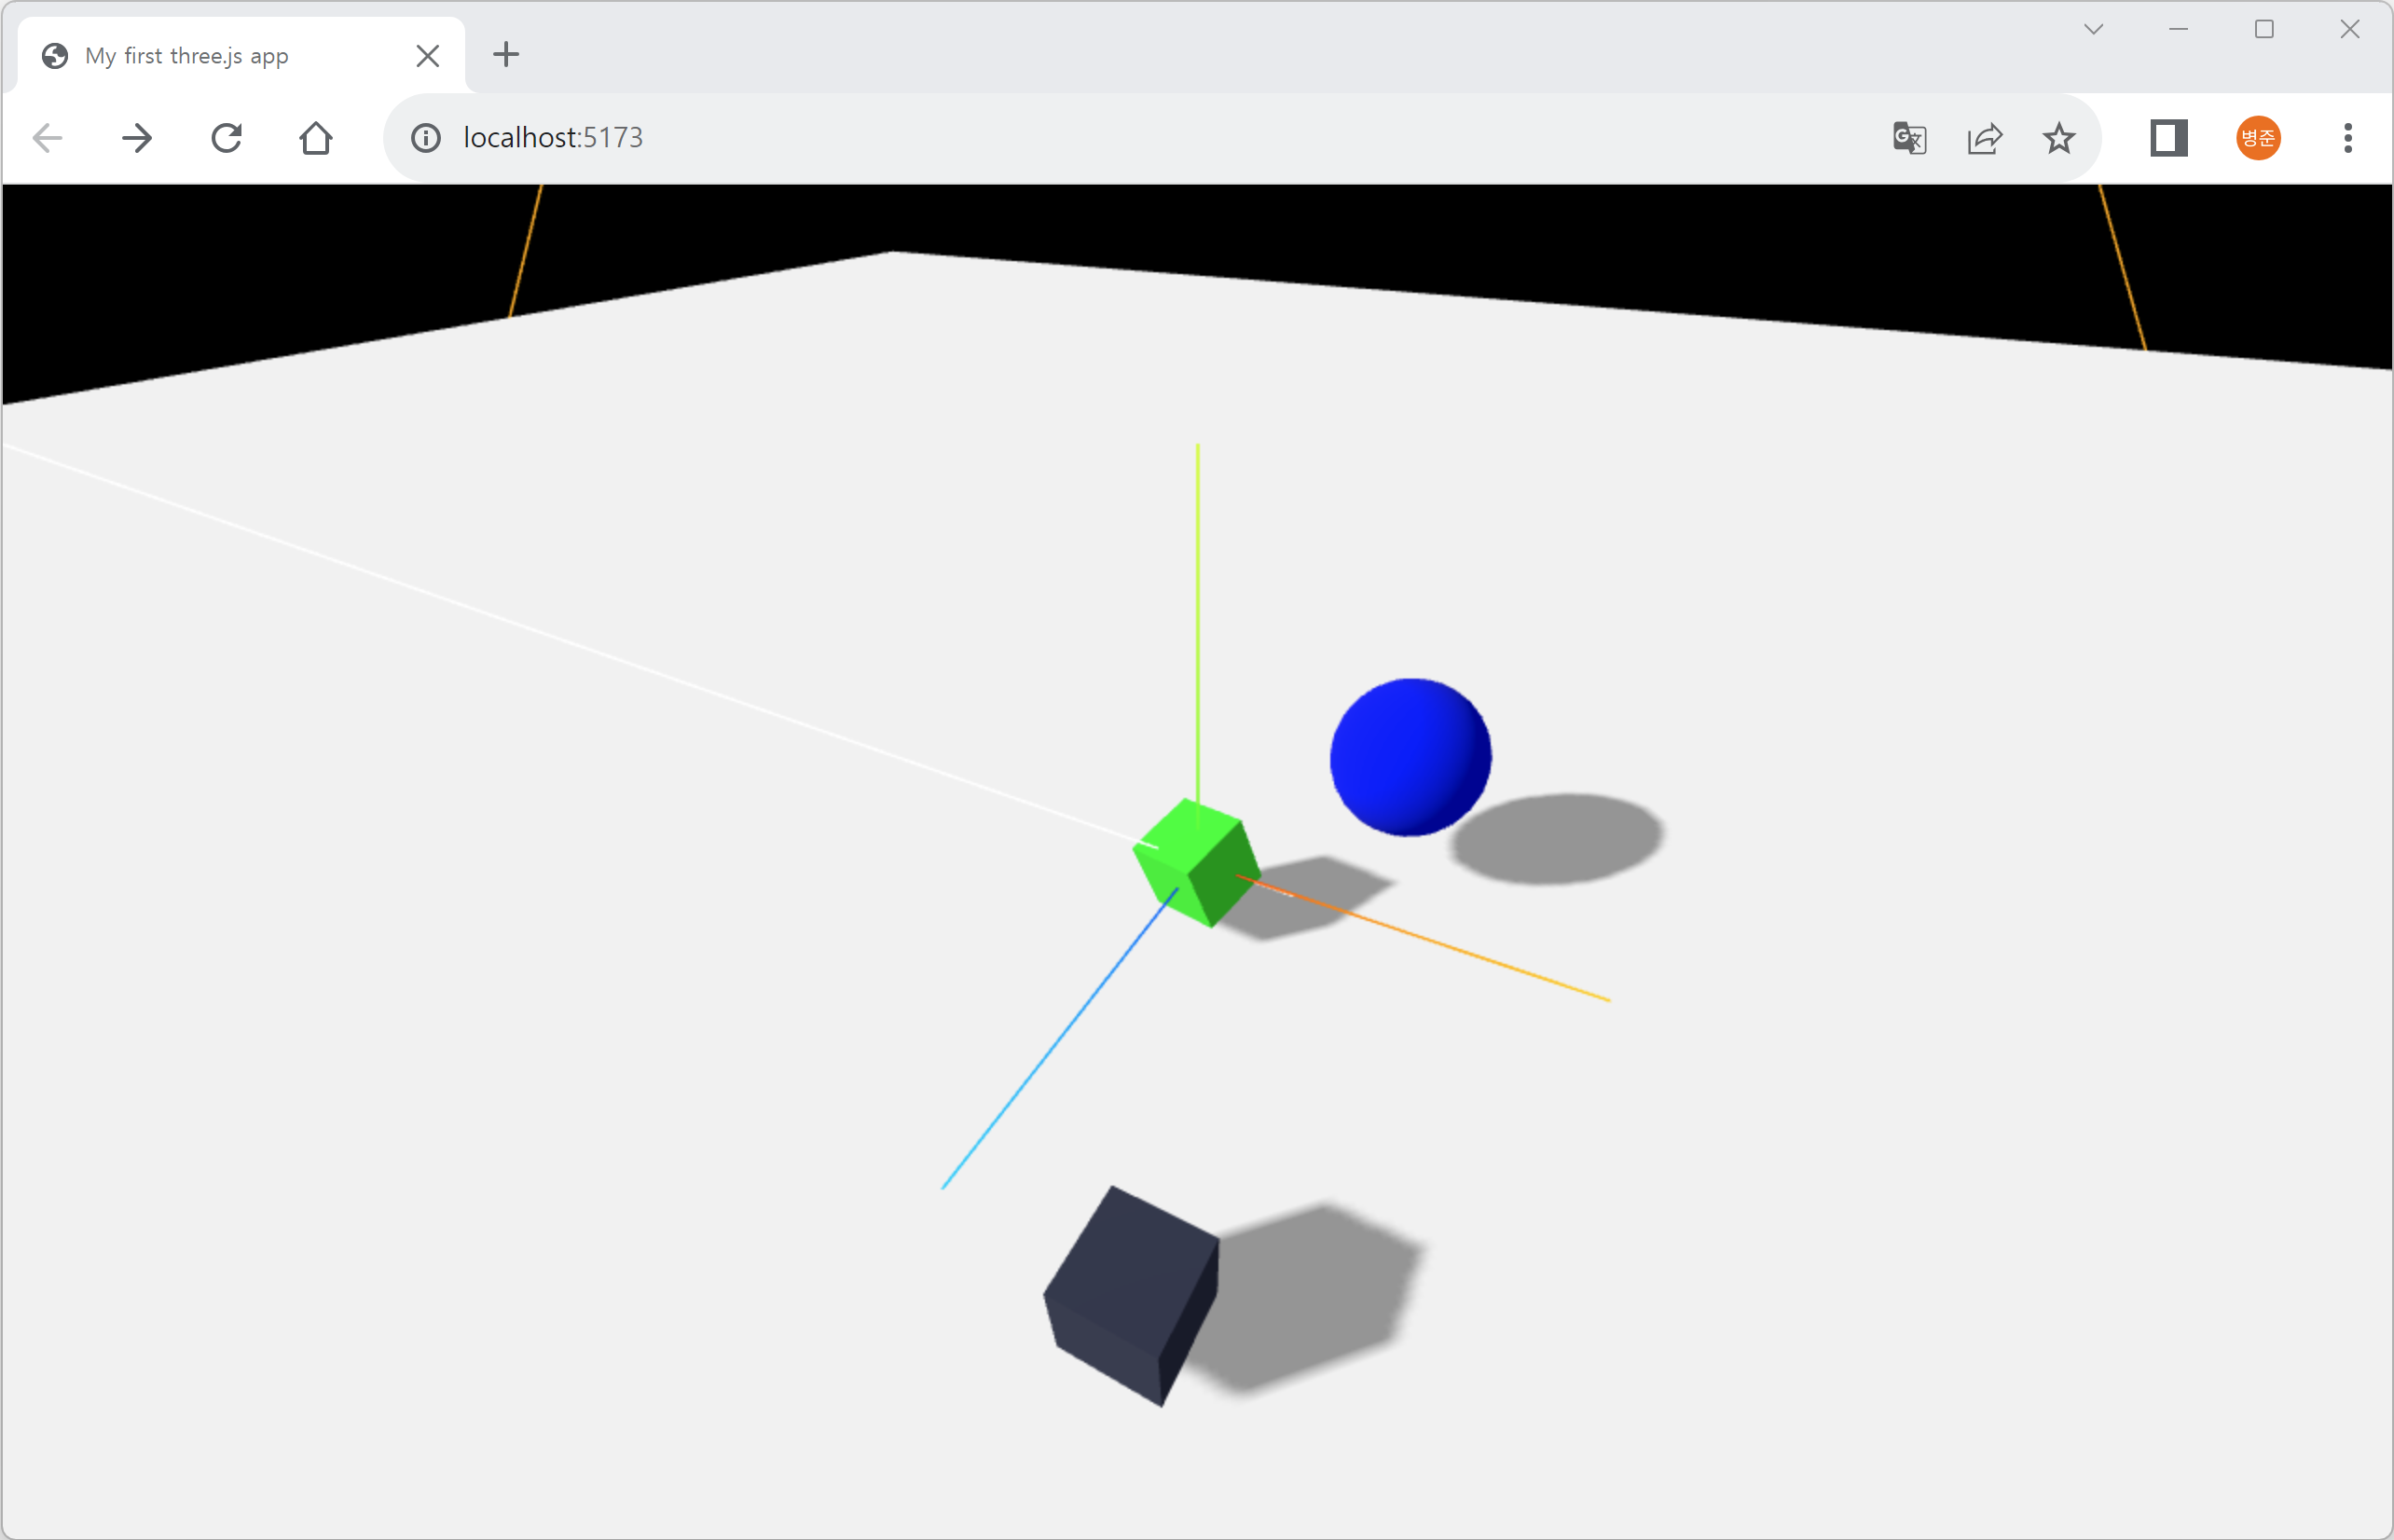This screenshot has width=2394, height=1540.
Task: Click the share page icon
Action: 1984,138
